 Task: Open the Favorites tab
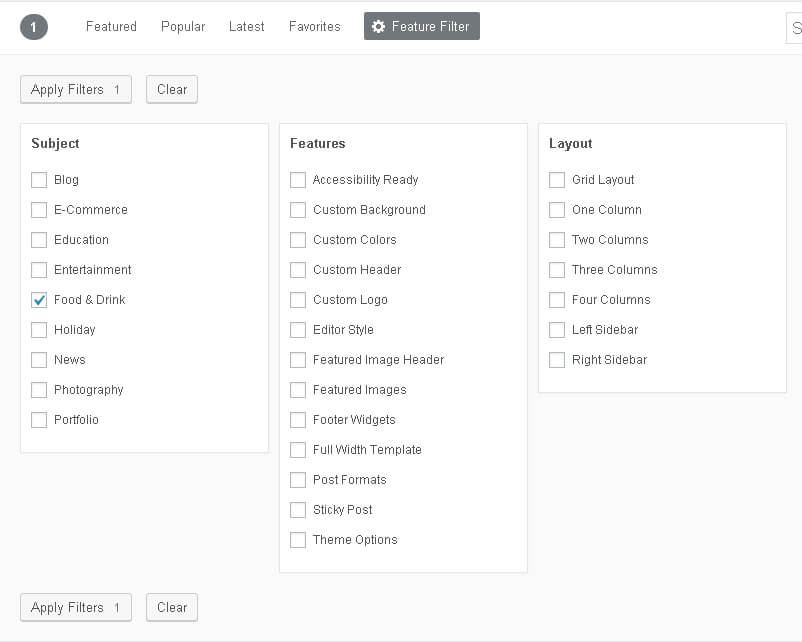315,27
